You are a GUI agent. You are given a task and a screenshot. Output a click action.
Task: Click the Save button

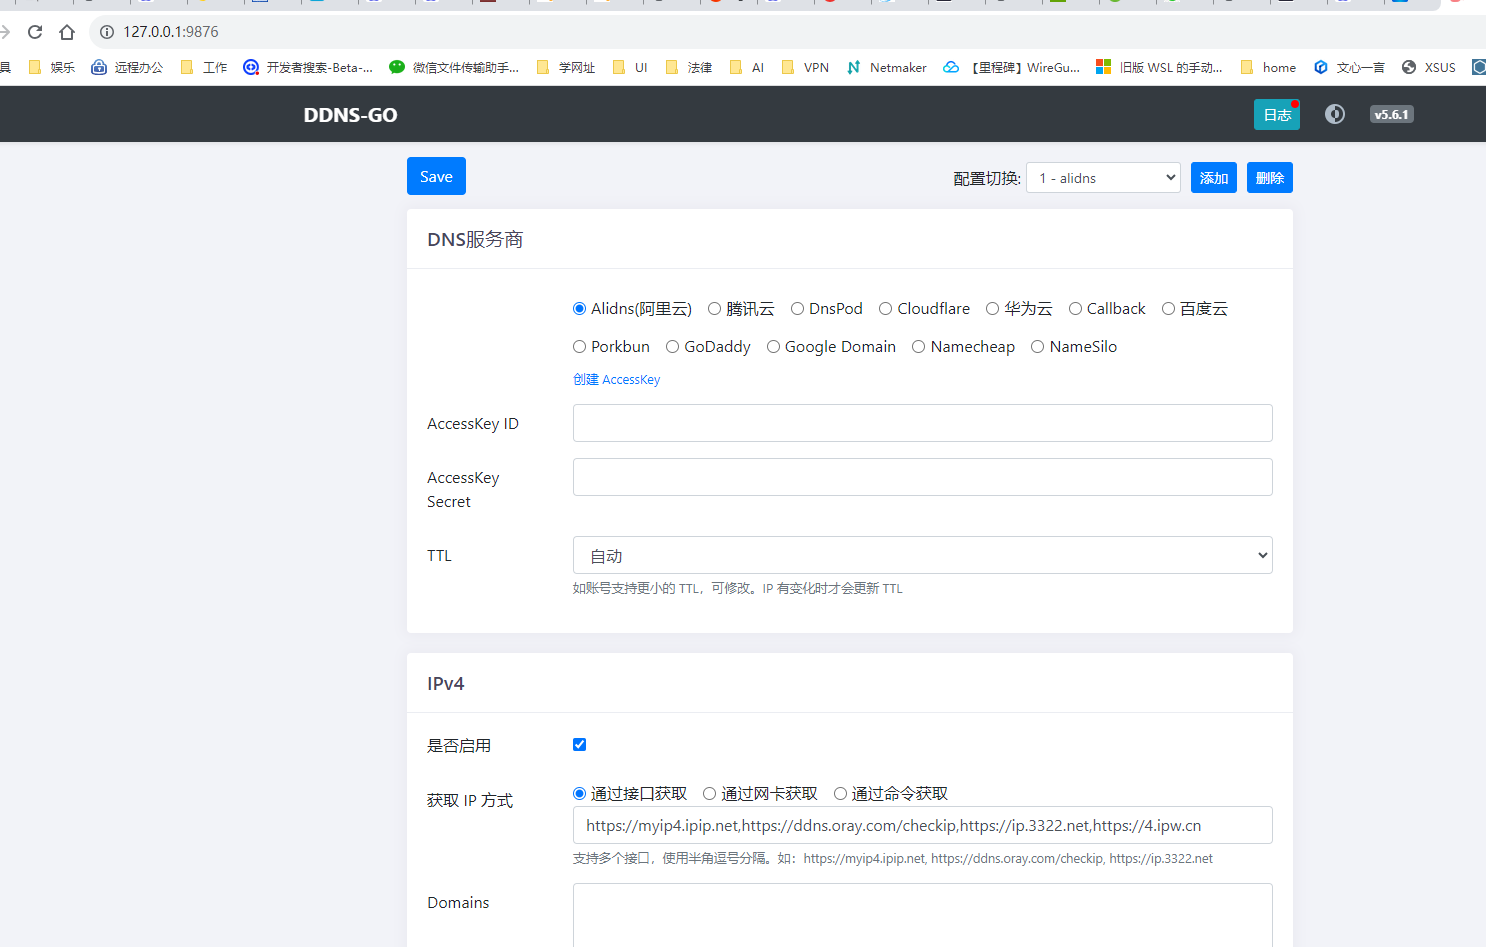[x=436, y=176]
